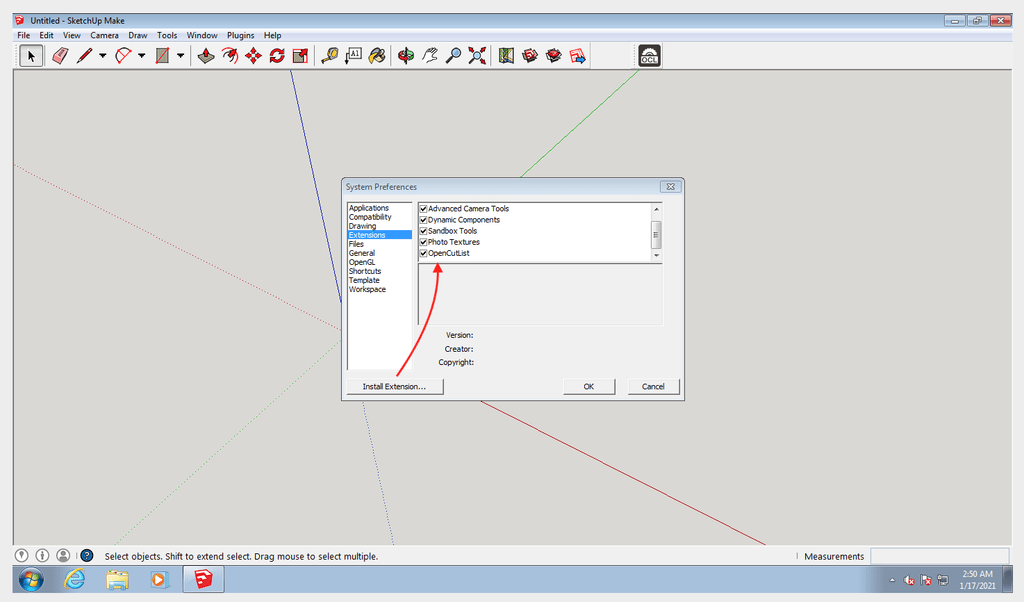Toggle the Photo Textures checkbox
1024x602 pixels.
point(423,242)
